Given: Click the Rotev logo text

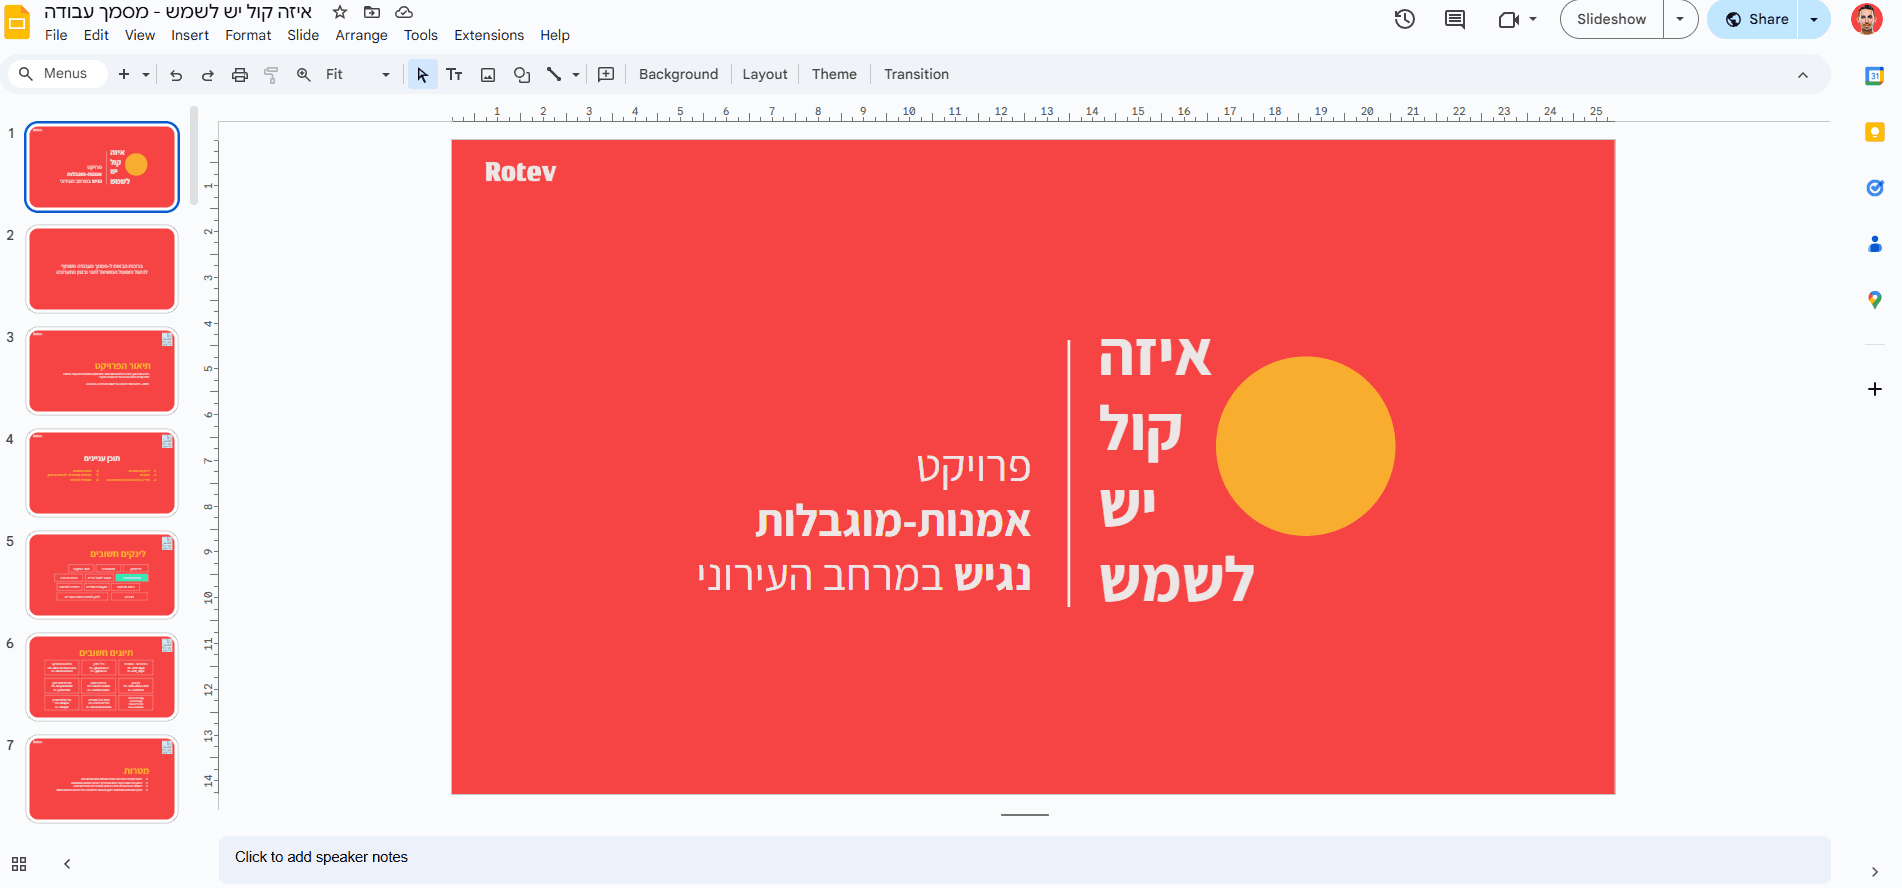Looking at the screenshot, I should click(x=520, y=172).
